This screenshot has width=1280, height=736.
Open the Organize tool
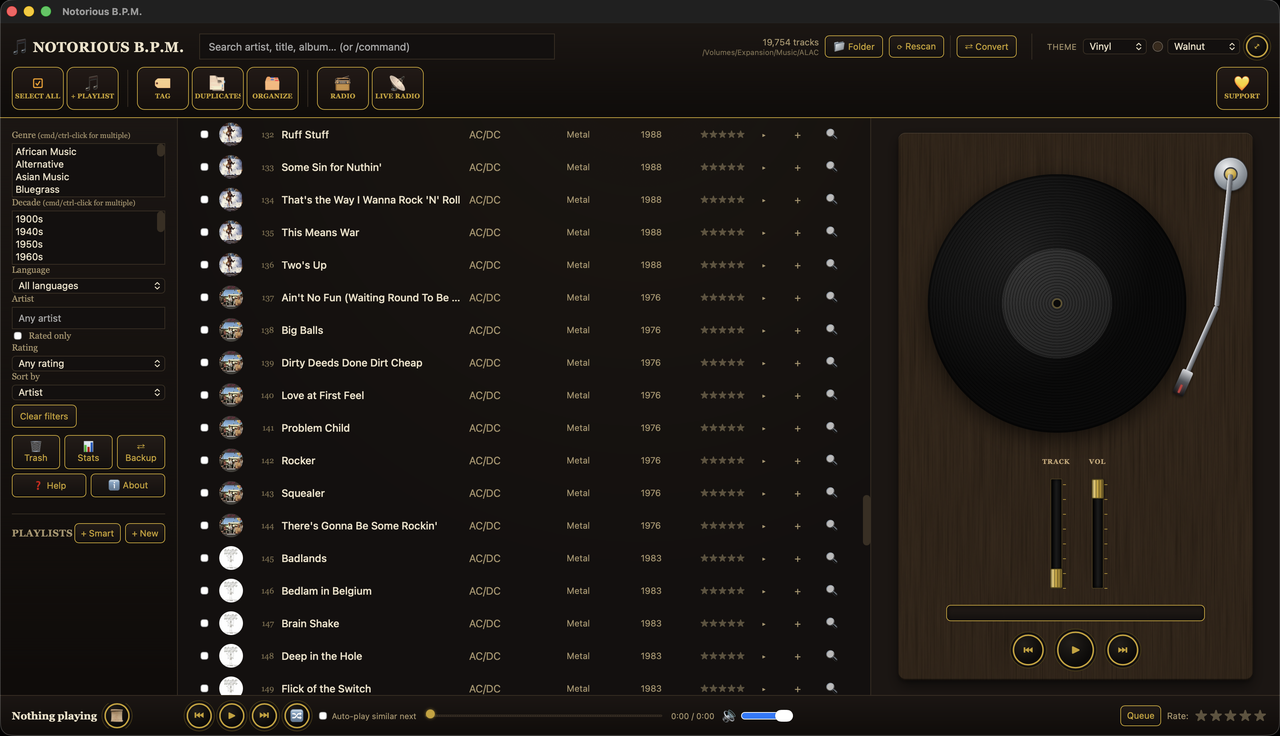click(272, 88)
